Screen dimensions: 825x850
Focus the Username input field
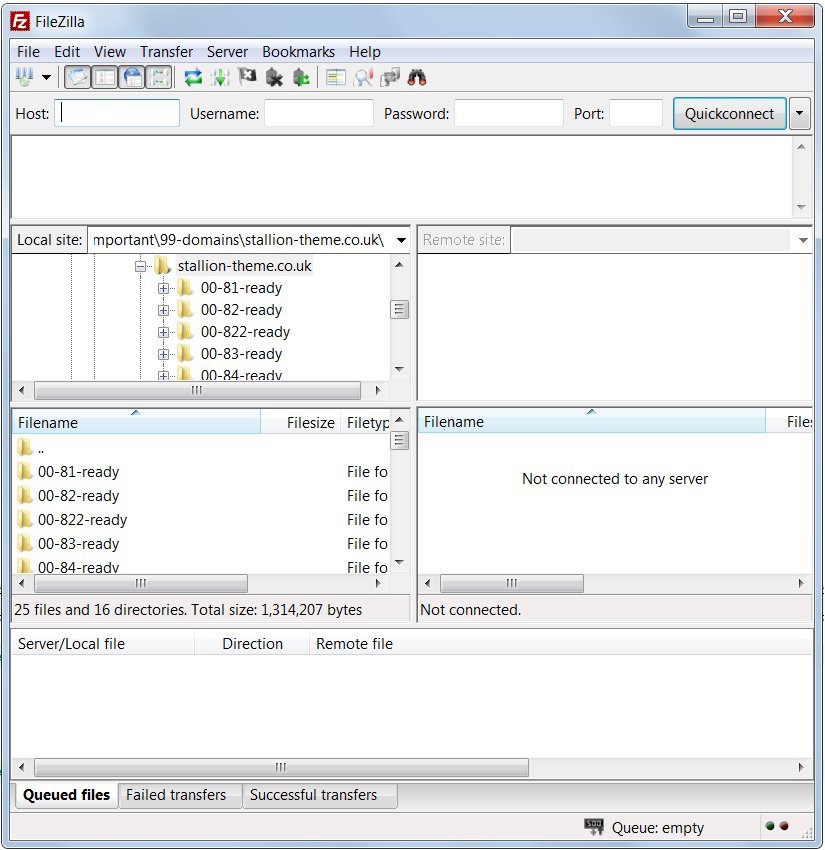pyautogui.click(x=319, y=113)
